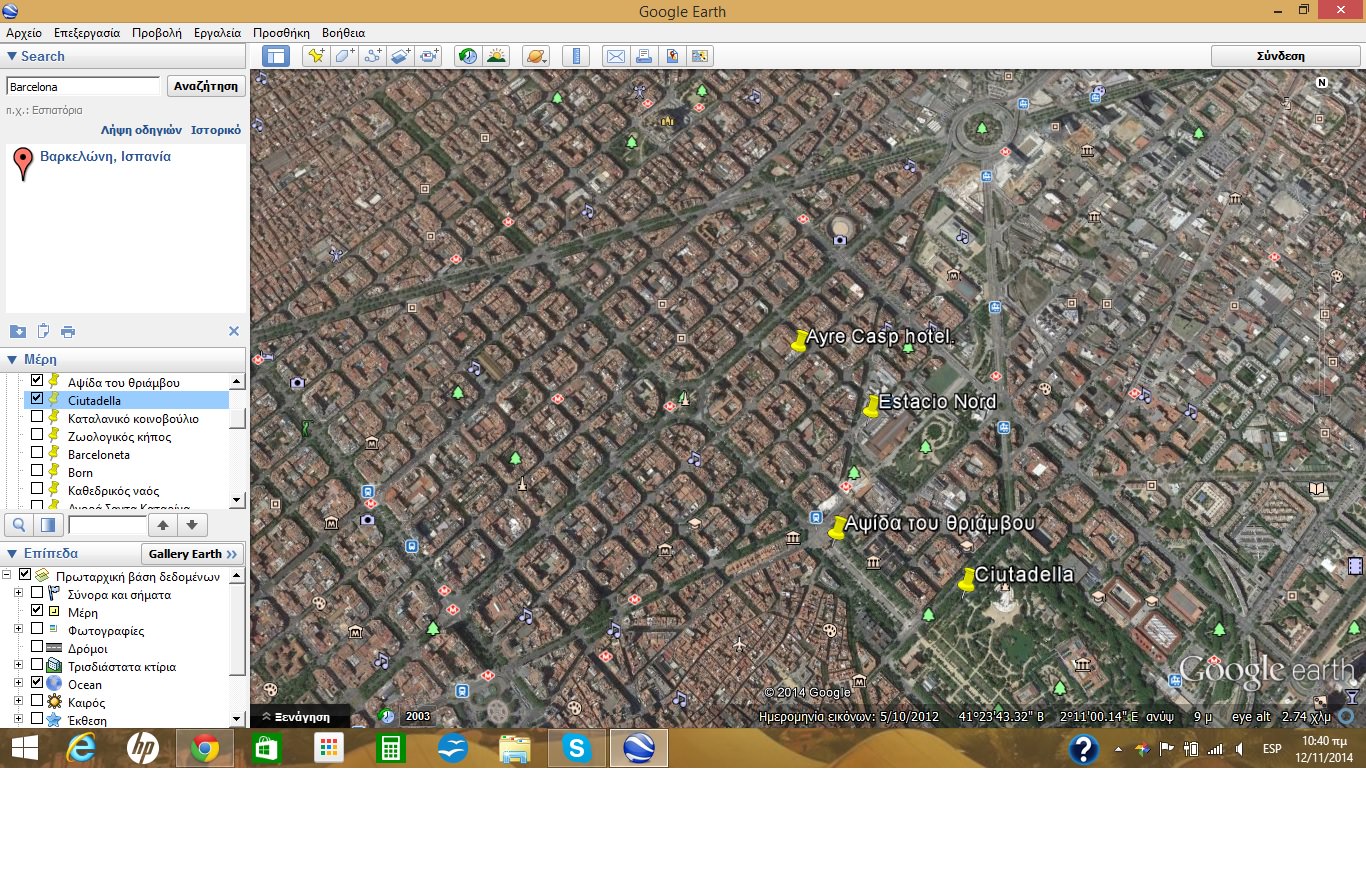1366x880 pixels.
Task: Open the Εργαλεία menu
Action: [x=218, y=33]
